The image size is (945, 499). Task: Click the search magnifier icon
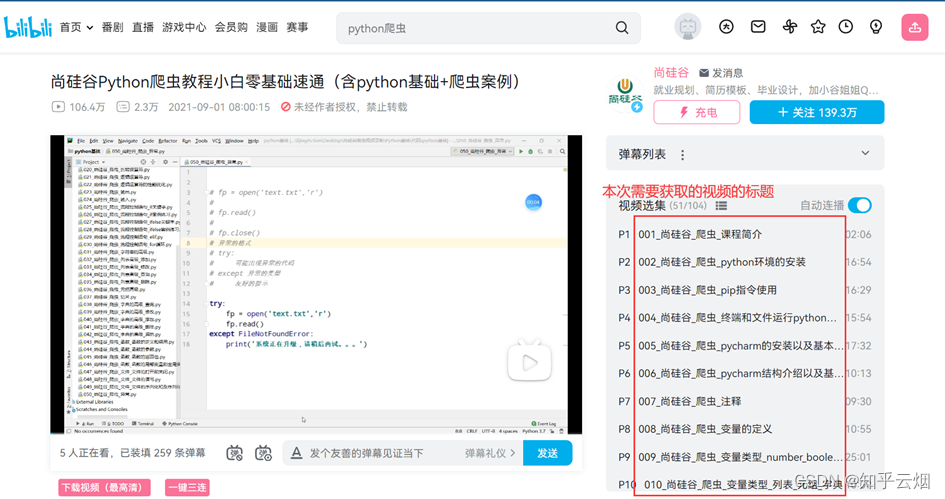tap(622, 28)
